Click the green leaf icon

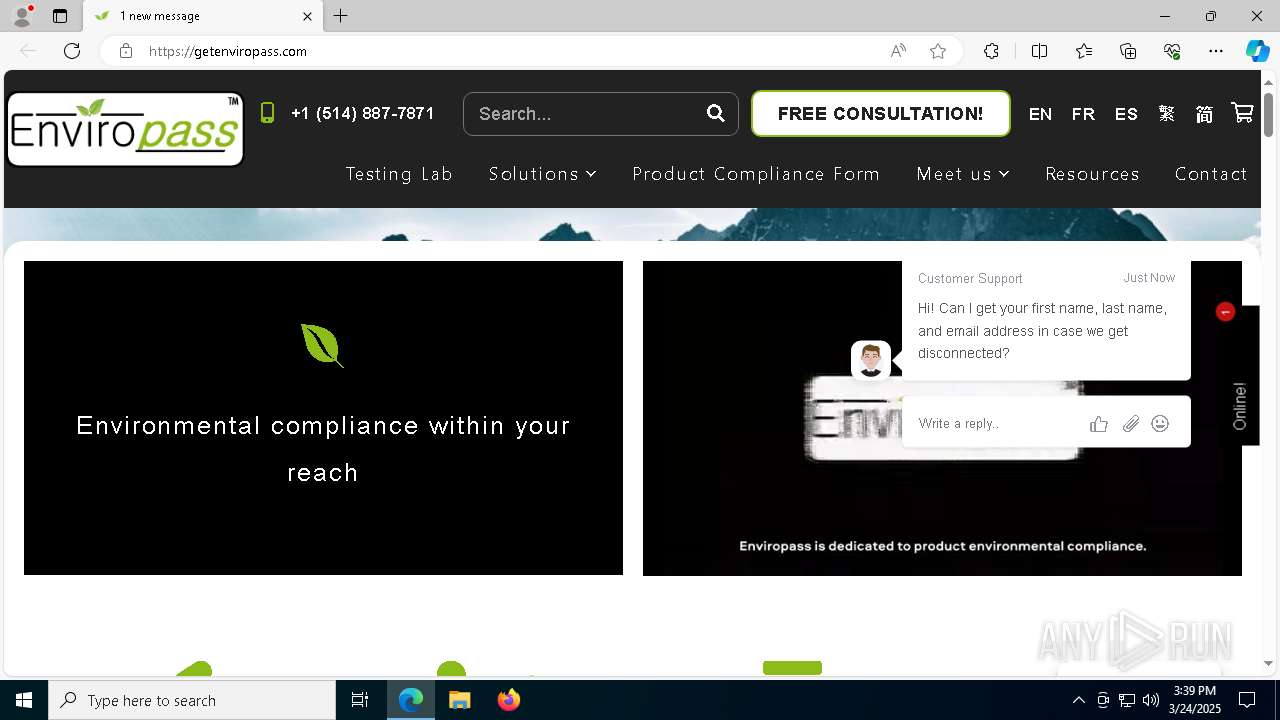pos(322,345)
